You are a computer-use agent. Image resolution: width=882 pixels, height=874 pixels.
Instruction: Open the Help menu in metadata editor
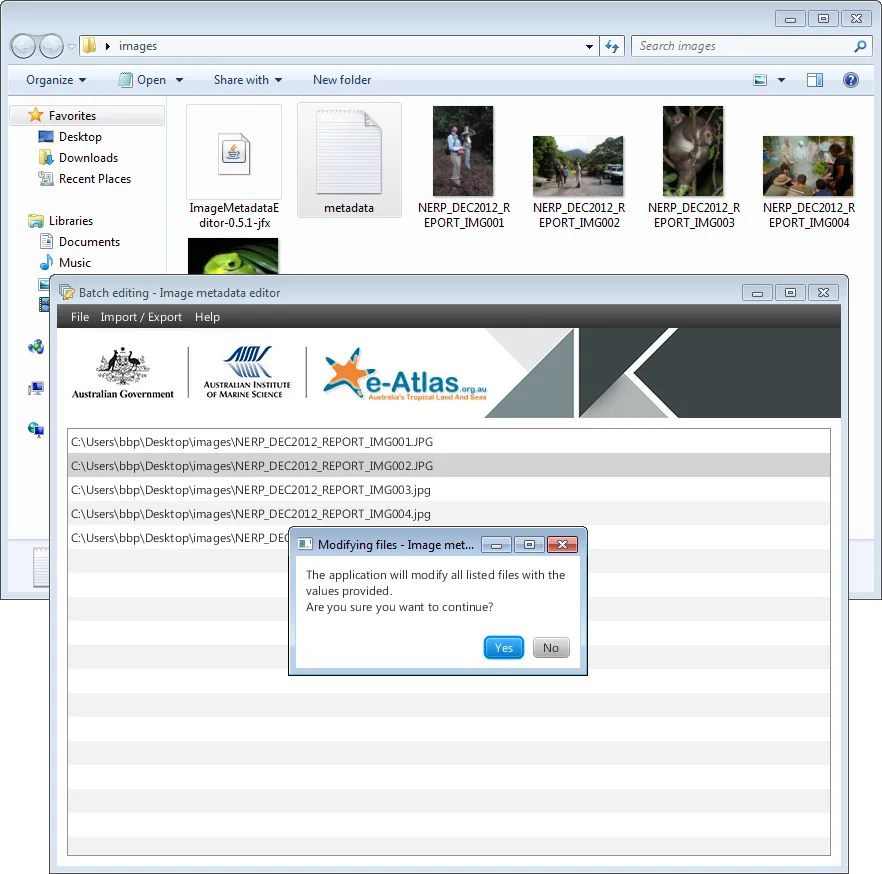pos(207,317)
